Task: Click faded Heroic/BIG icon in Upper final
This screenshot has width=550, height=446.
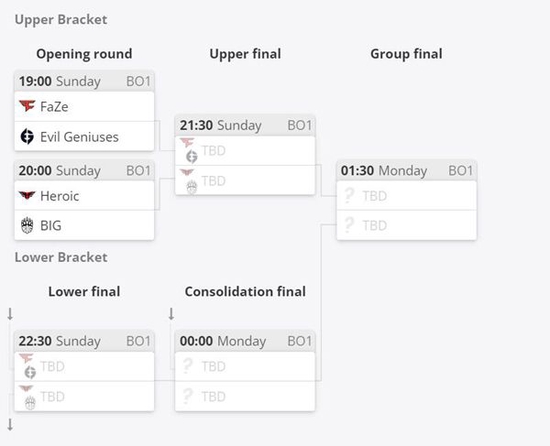Action: pyautogui.click(x=189, y=181)
